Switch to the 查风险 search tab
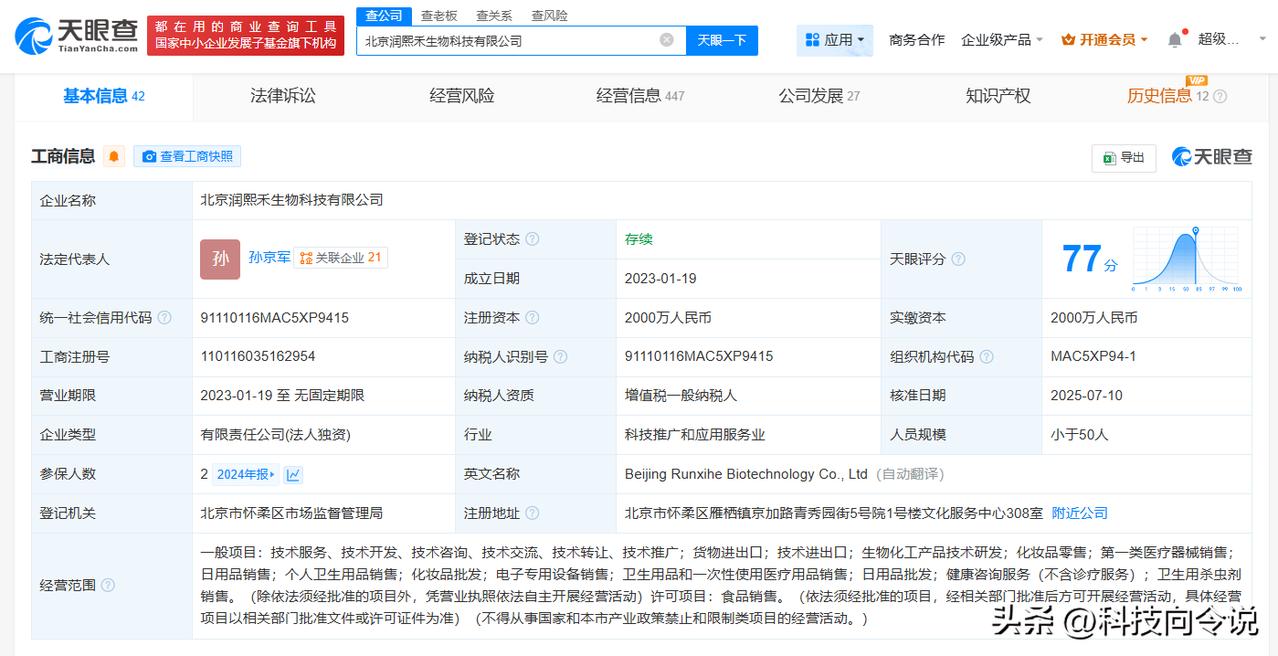The width and height of the screenshot is (1278, 656). point(549,15)
